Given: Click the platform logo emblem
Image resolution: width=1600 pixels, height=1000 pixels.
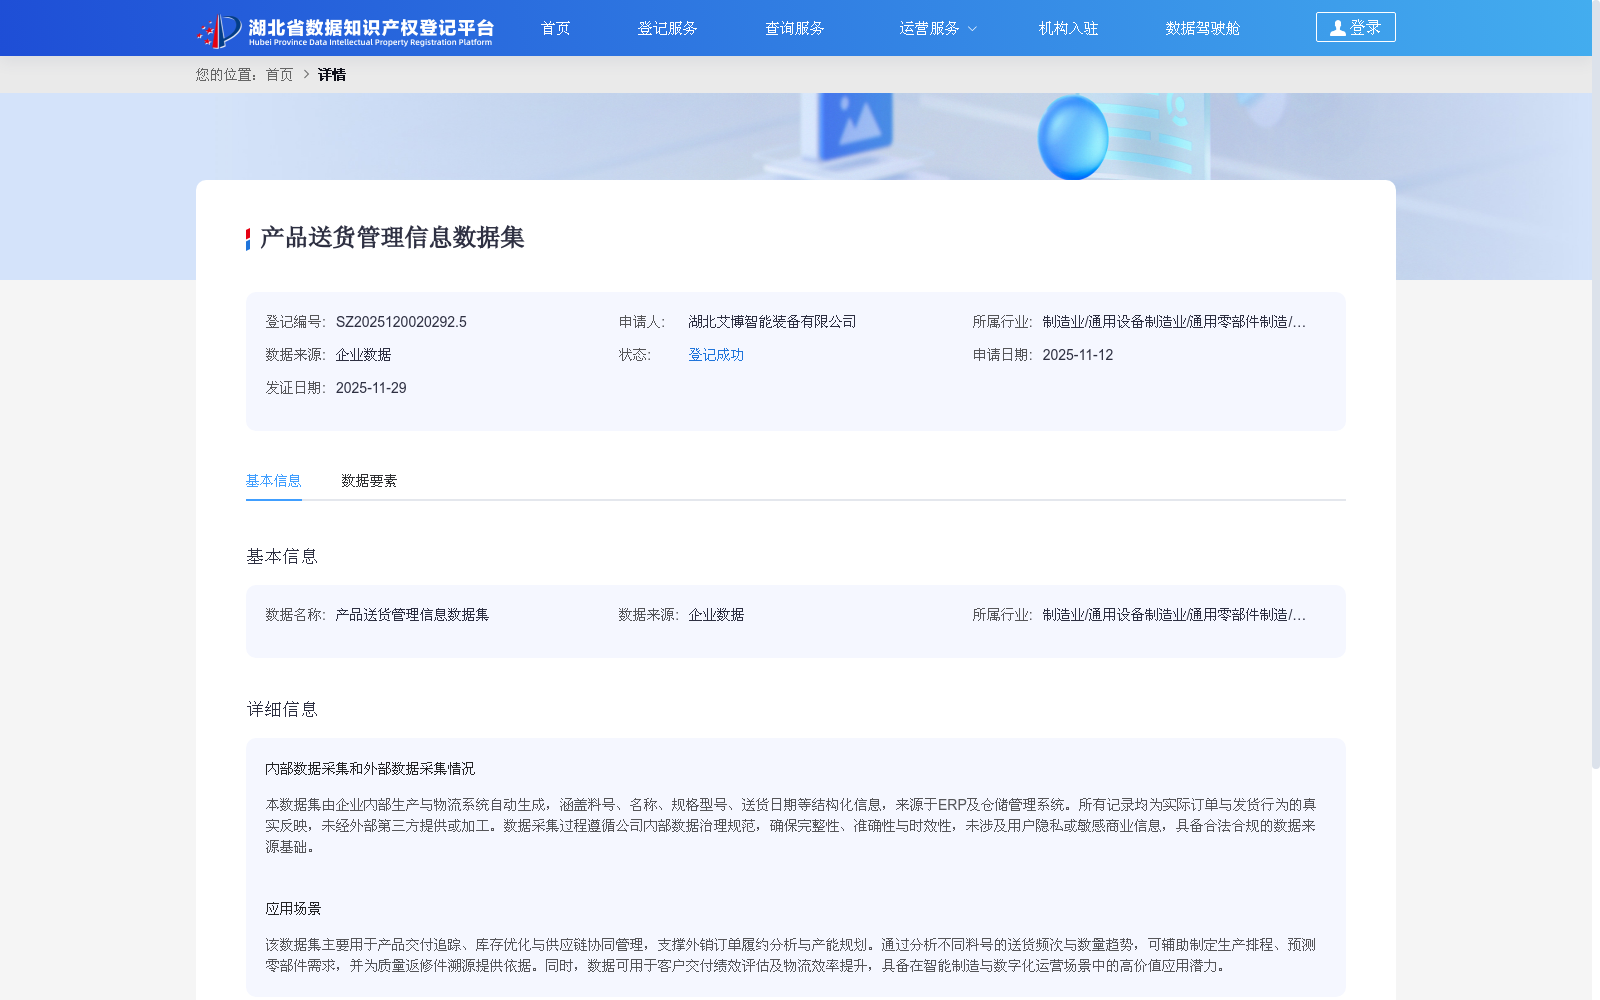Looking at the screenshot, I should 219,30.
